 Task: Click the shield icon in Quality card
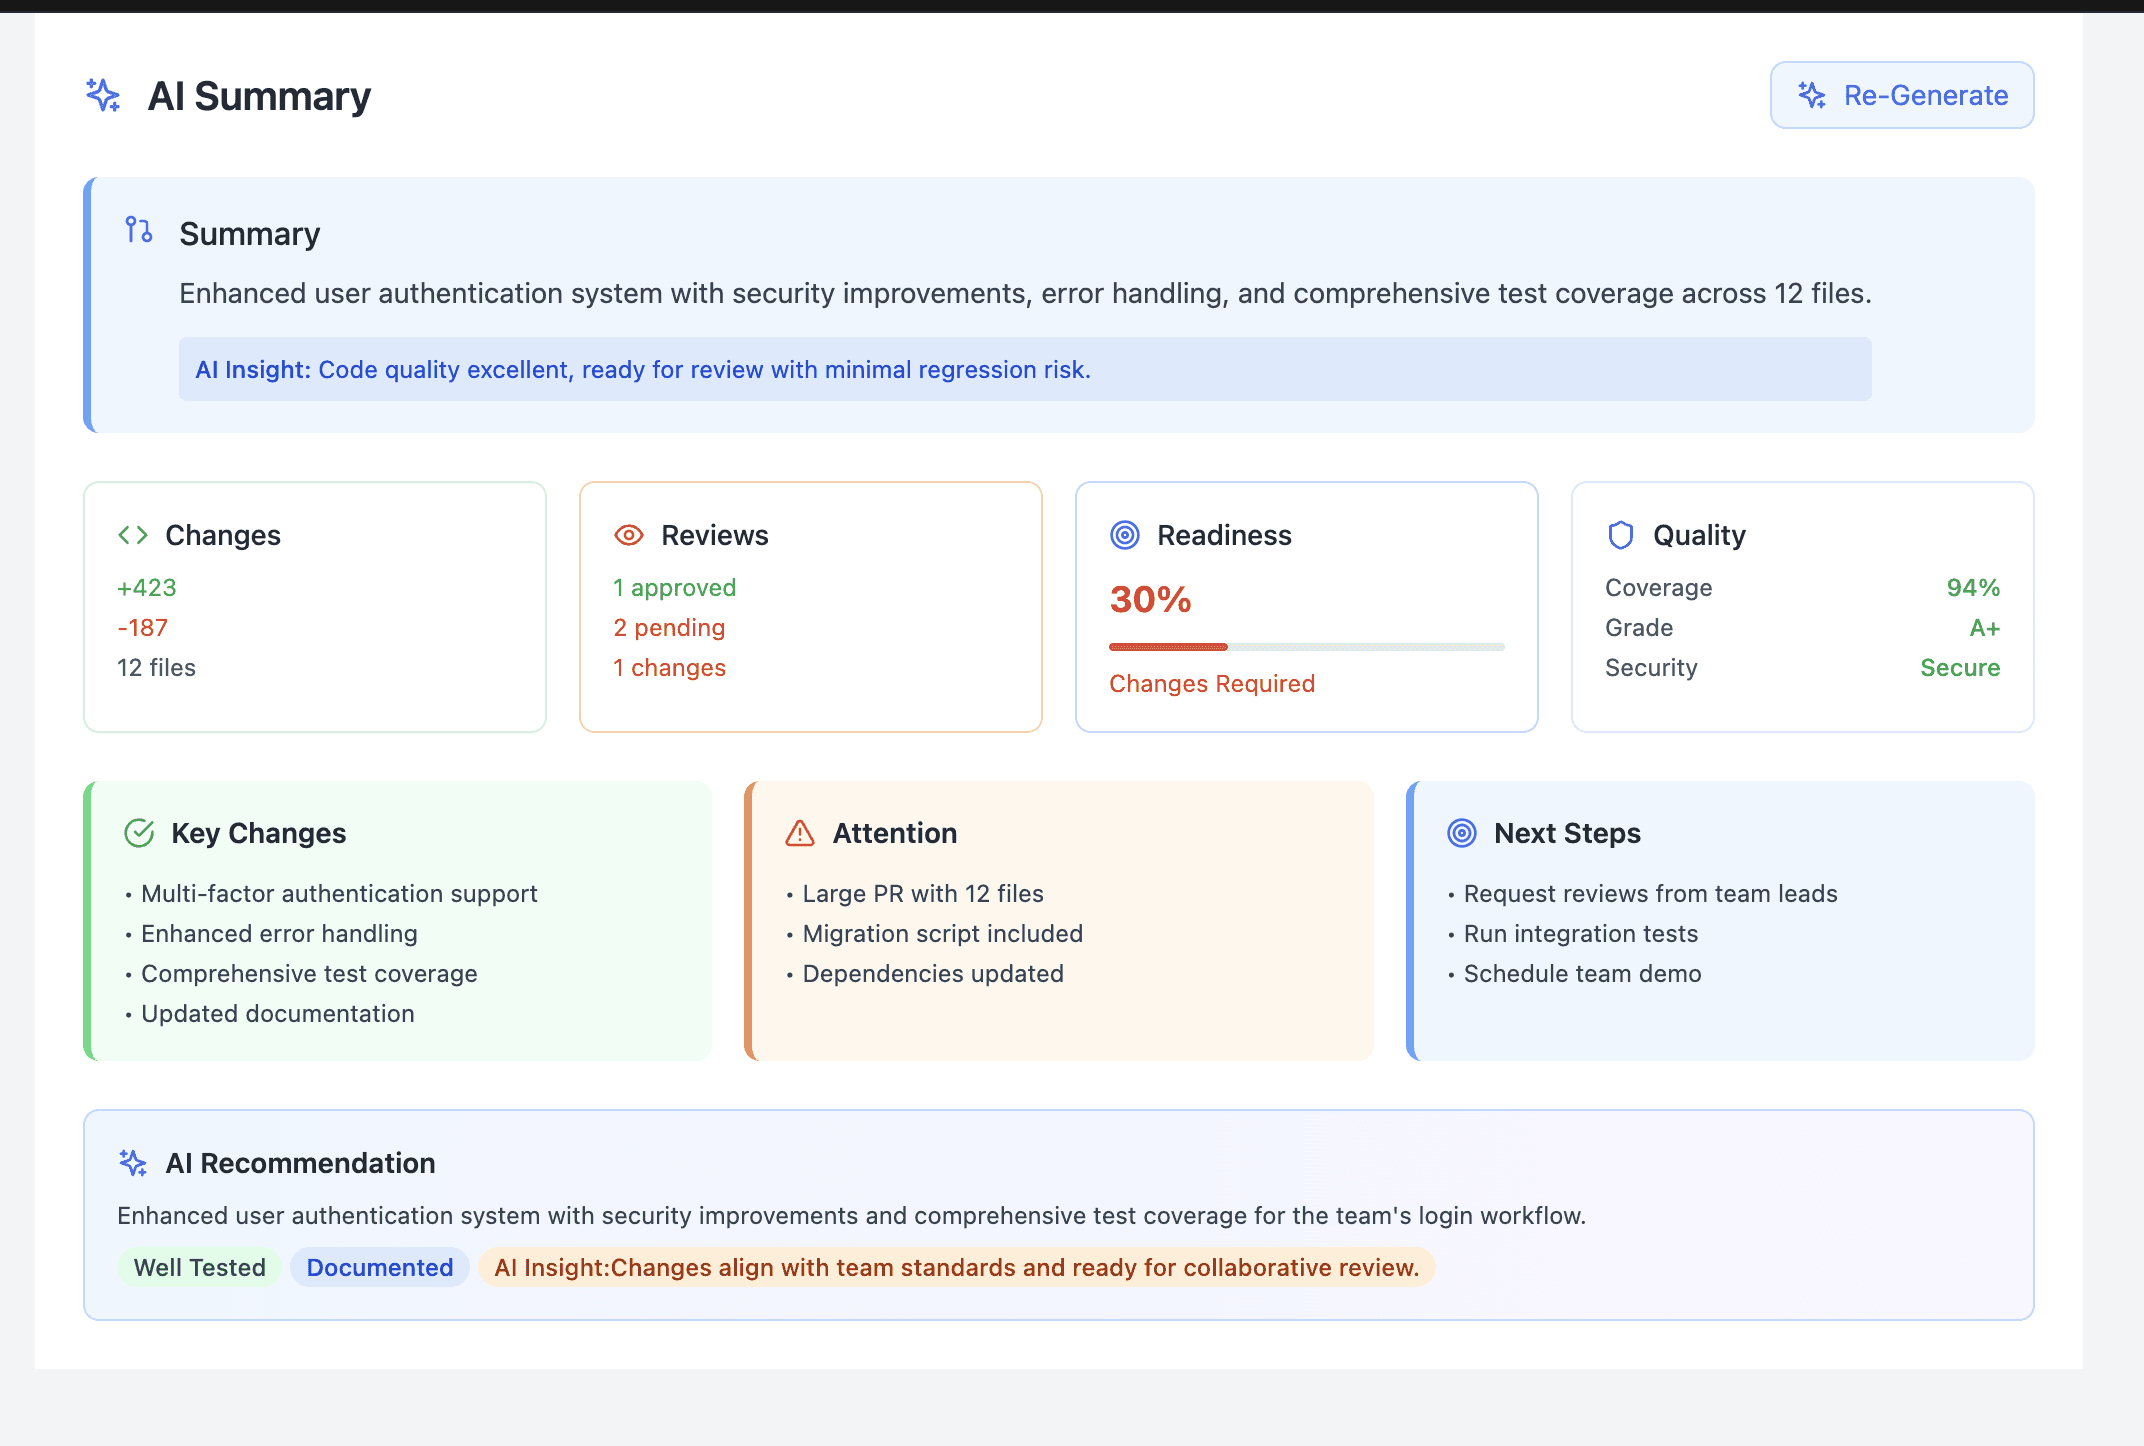click(1620, 535)
